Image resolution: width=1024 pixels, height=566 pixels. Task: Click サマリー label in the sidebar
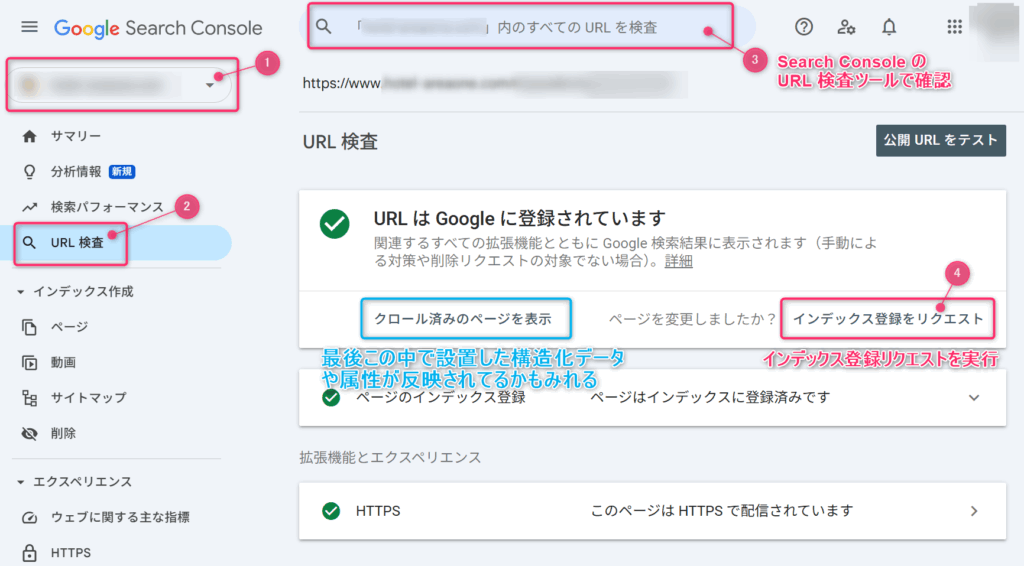click(x=76, y=136)
